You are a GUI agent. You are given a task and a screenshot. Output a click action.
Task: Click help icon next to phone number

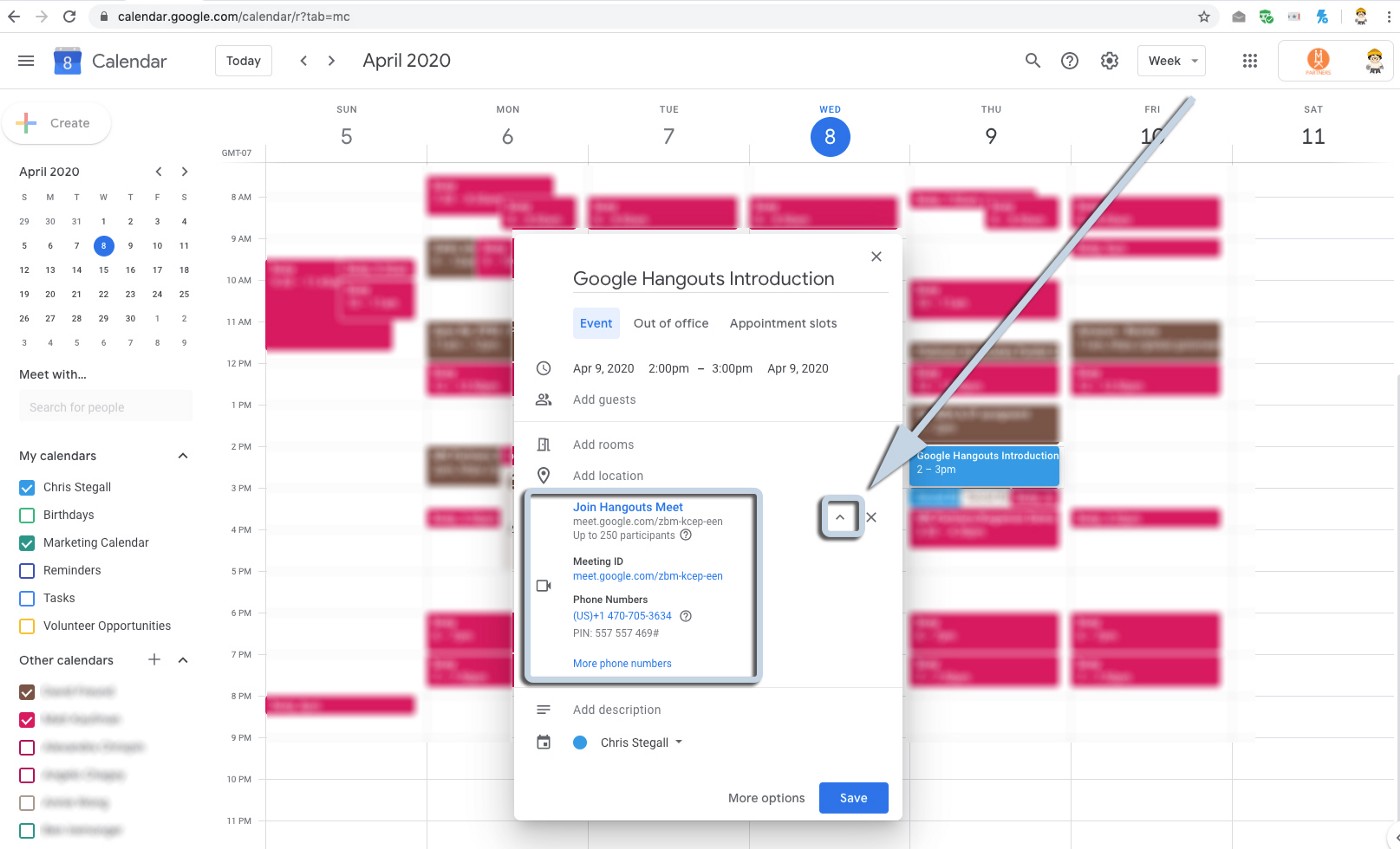coord(686,616)
